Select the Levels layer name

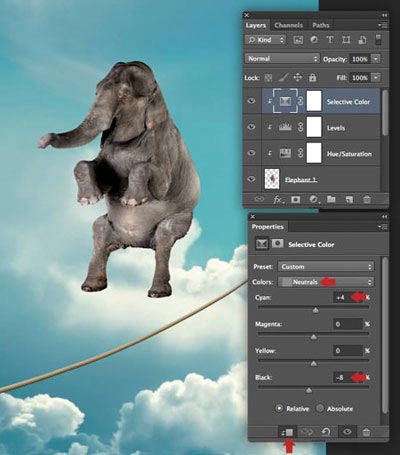pos(336,128)
